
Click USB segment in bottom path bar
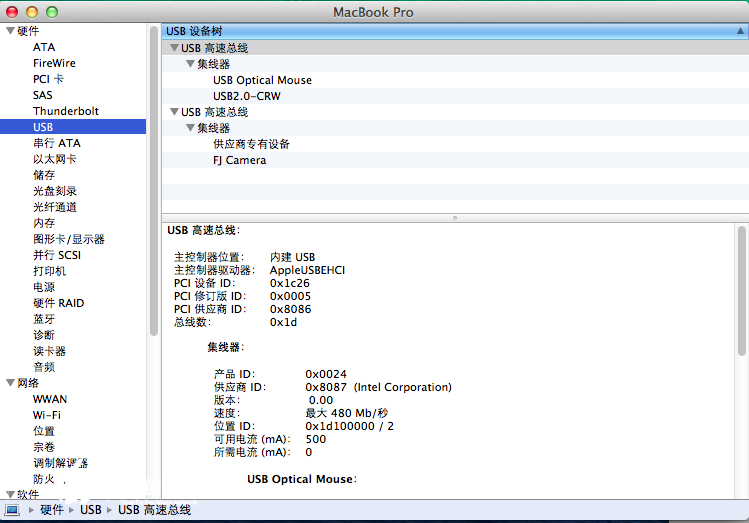pos(91,510)
